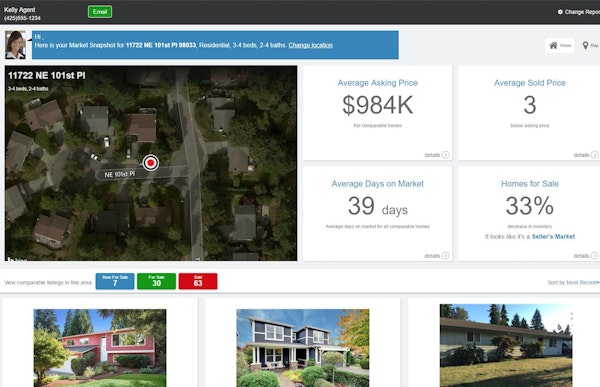Screen dimensions: 600x387
Task: Filter listings by For Sale 30
Action: click(157, 281)
